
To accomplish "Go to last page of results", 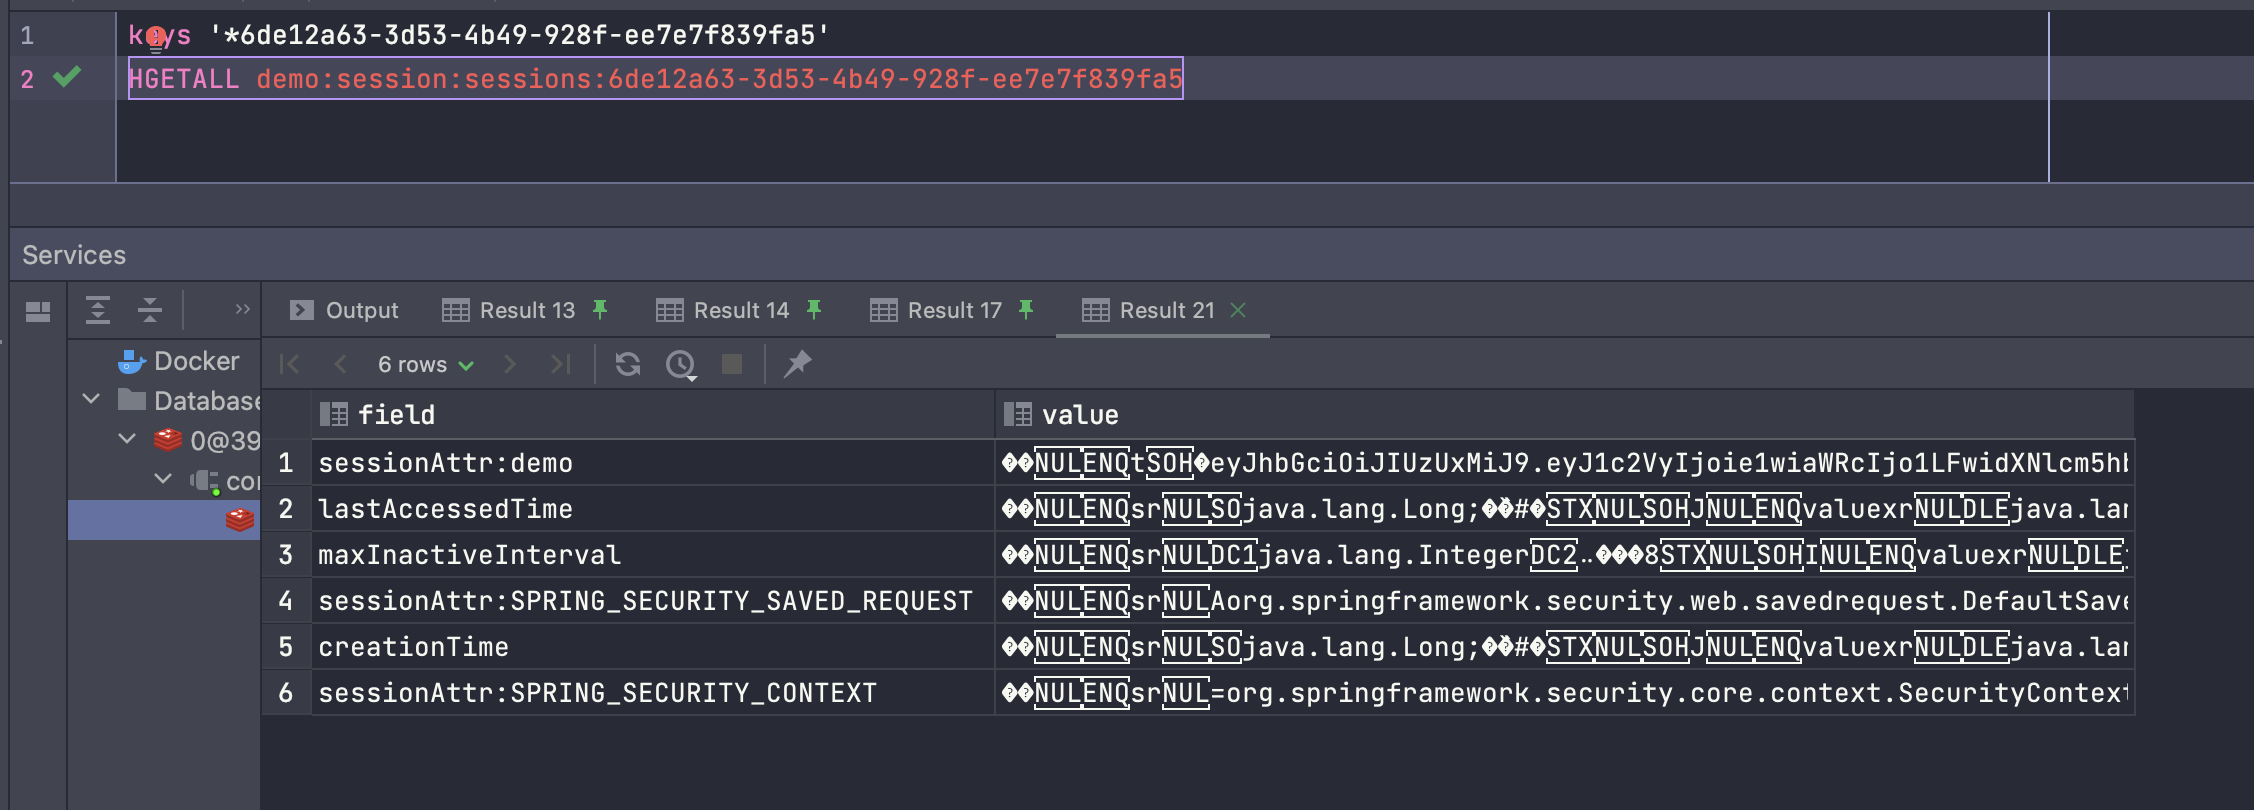I will (x=561, y=364).
